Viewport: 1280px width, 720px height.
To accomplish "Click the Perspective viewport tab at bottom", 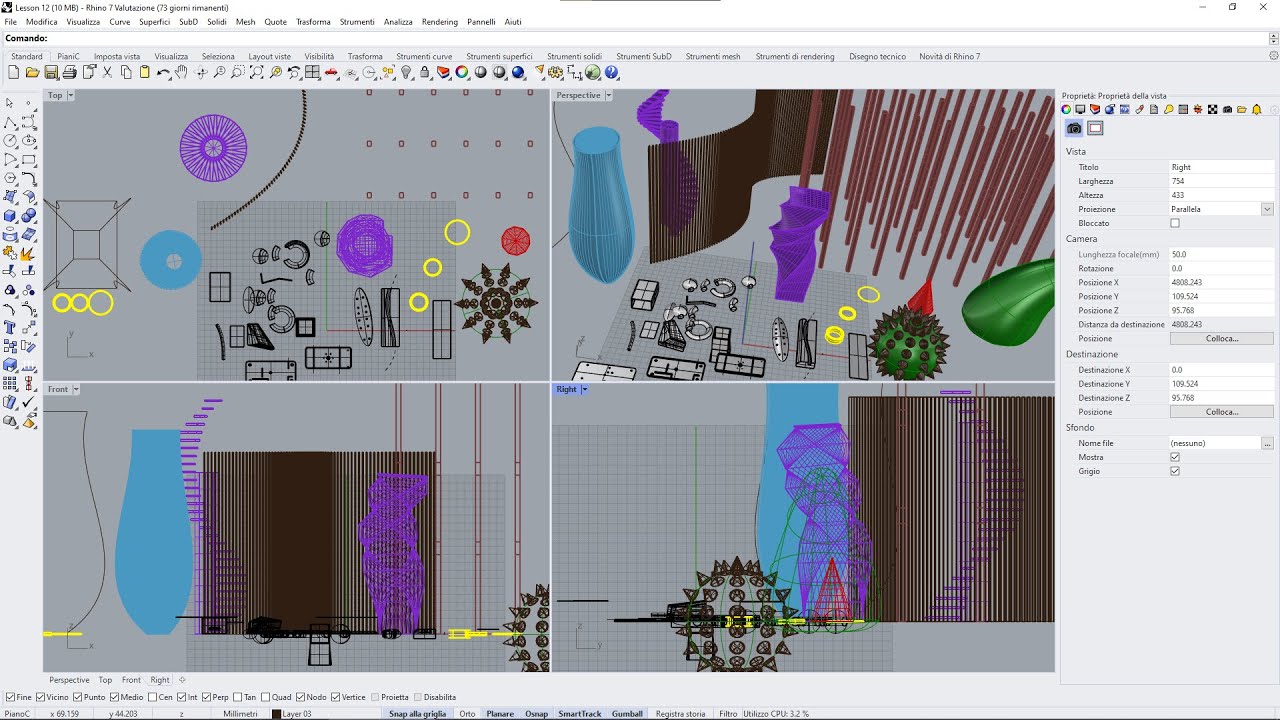I will pos(69,680).
